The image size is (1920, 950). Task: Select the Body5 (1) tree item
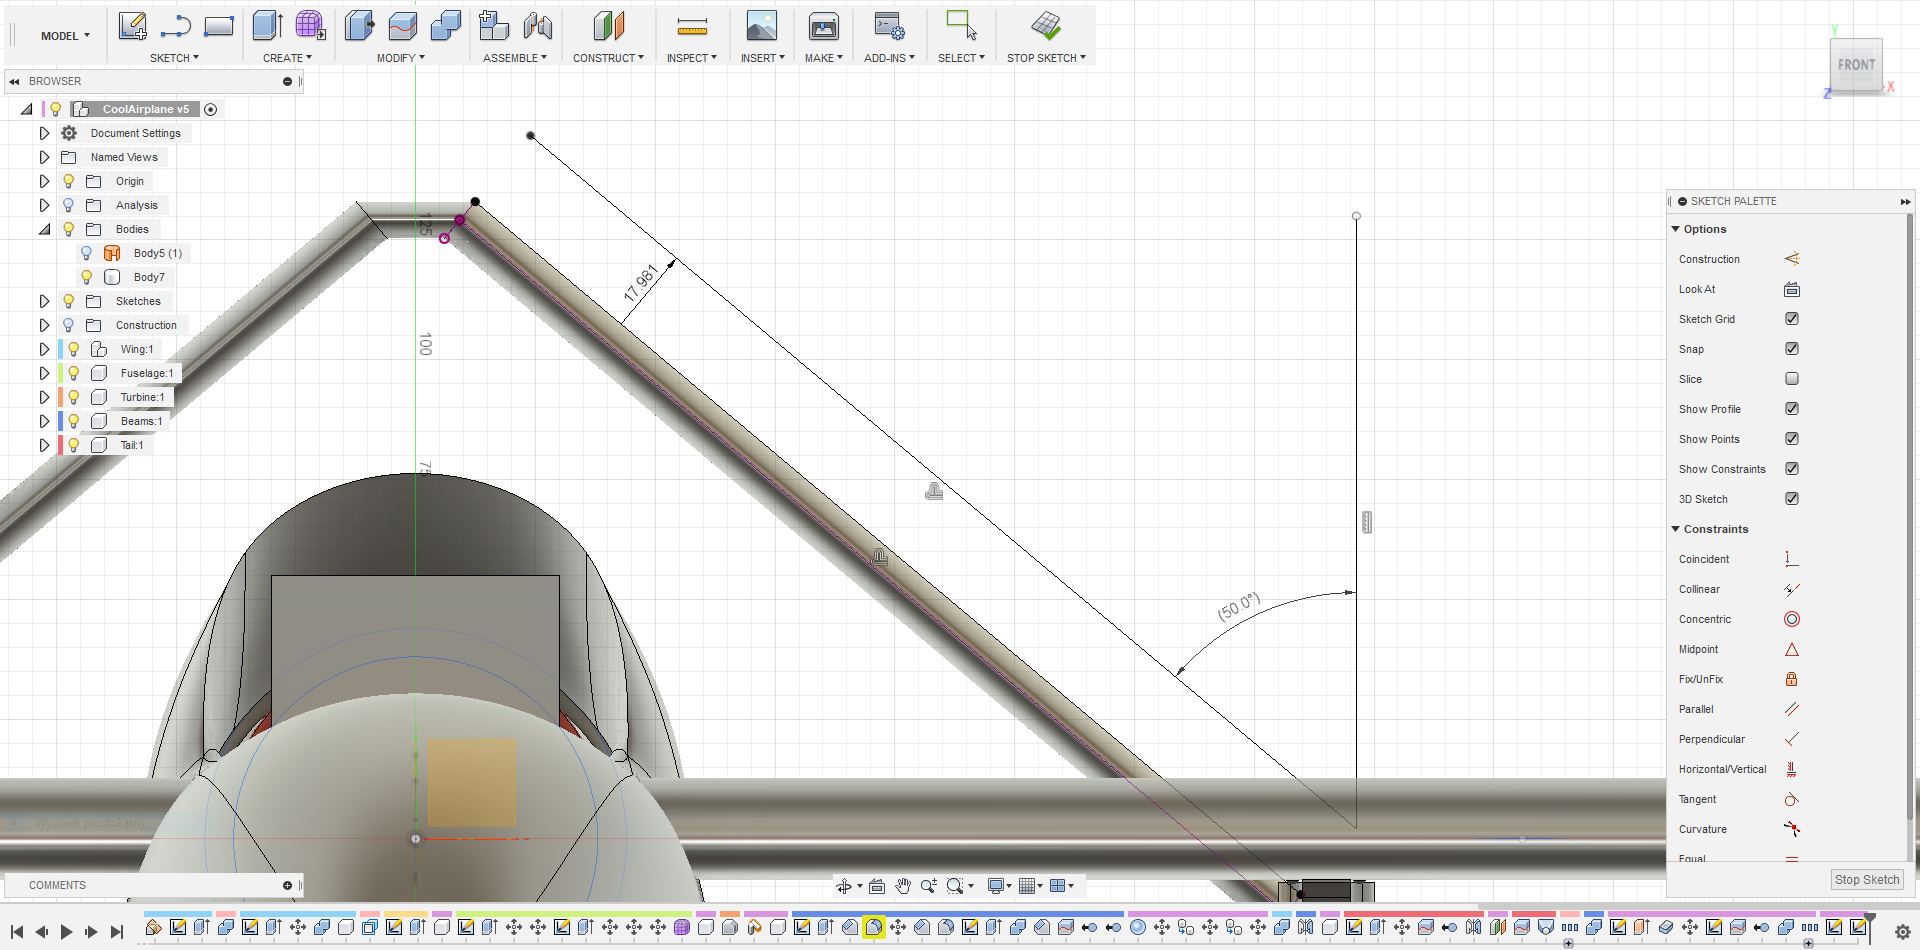(157, 253)
